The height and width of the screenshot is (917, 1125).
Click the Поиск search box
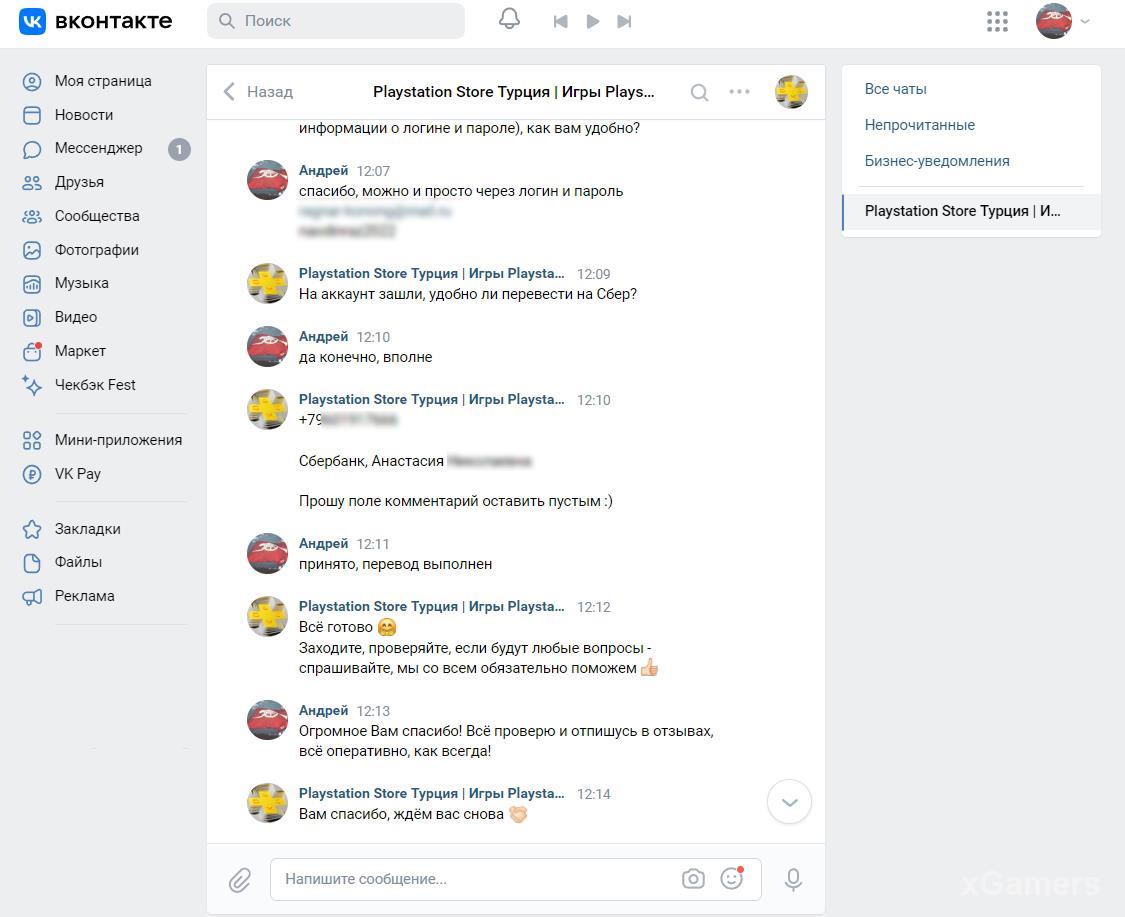pyautogui.click(x=336, y=21)
